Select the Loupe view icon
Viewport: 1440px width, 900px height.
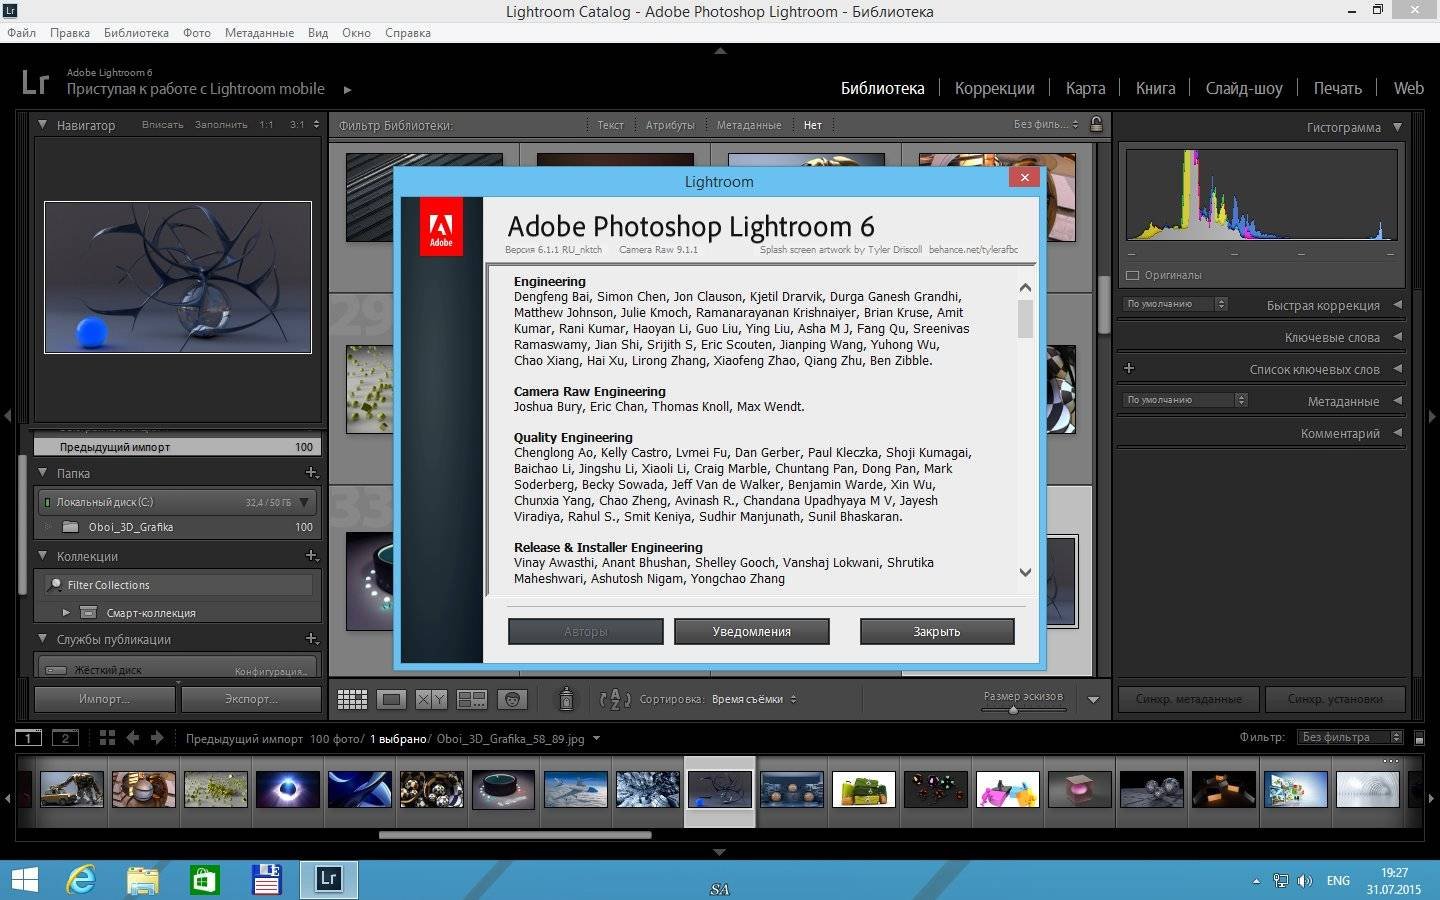pos(391,699)
